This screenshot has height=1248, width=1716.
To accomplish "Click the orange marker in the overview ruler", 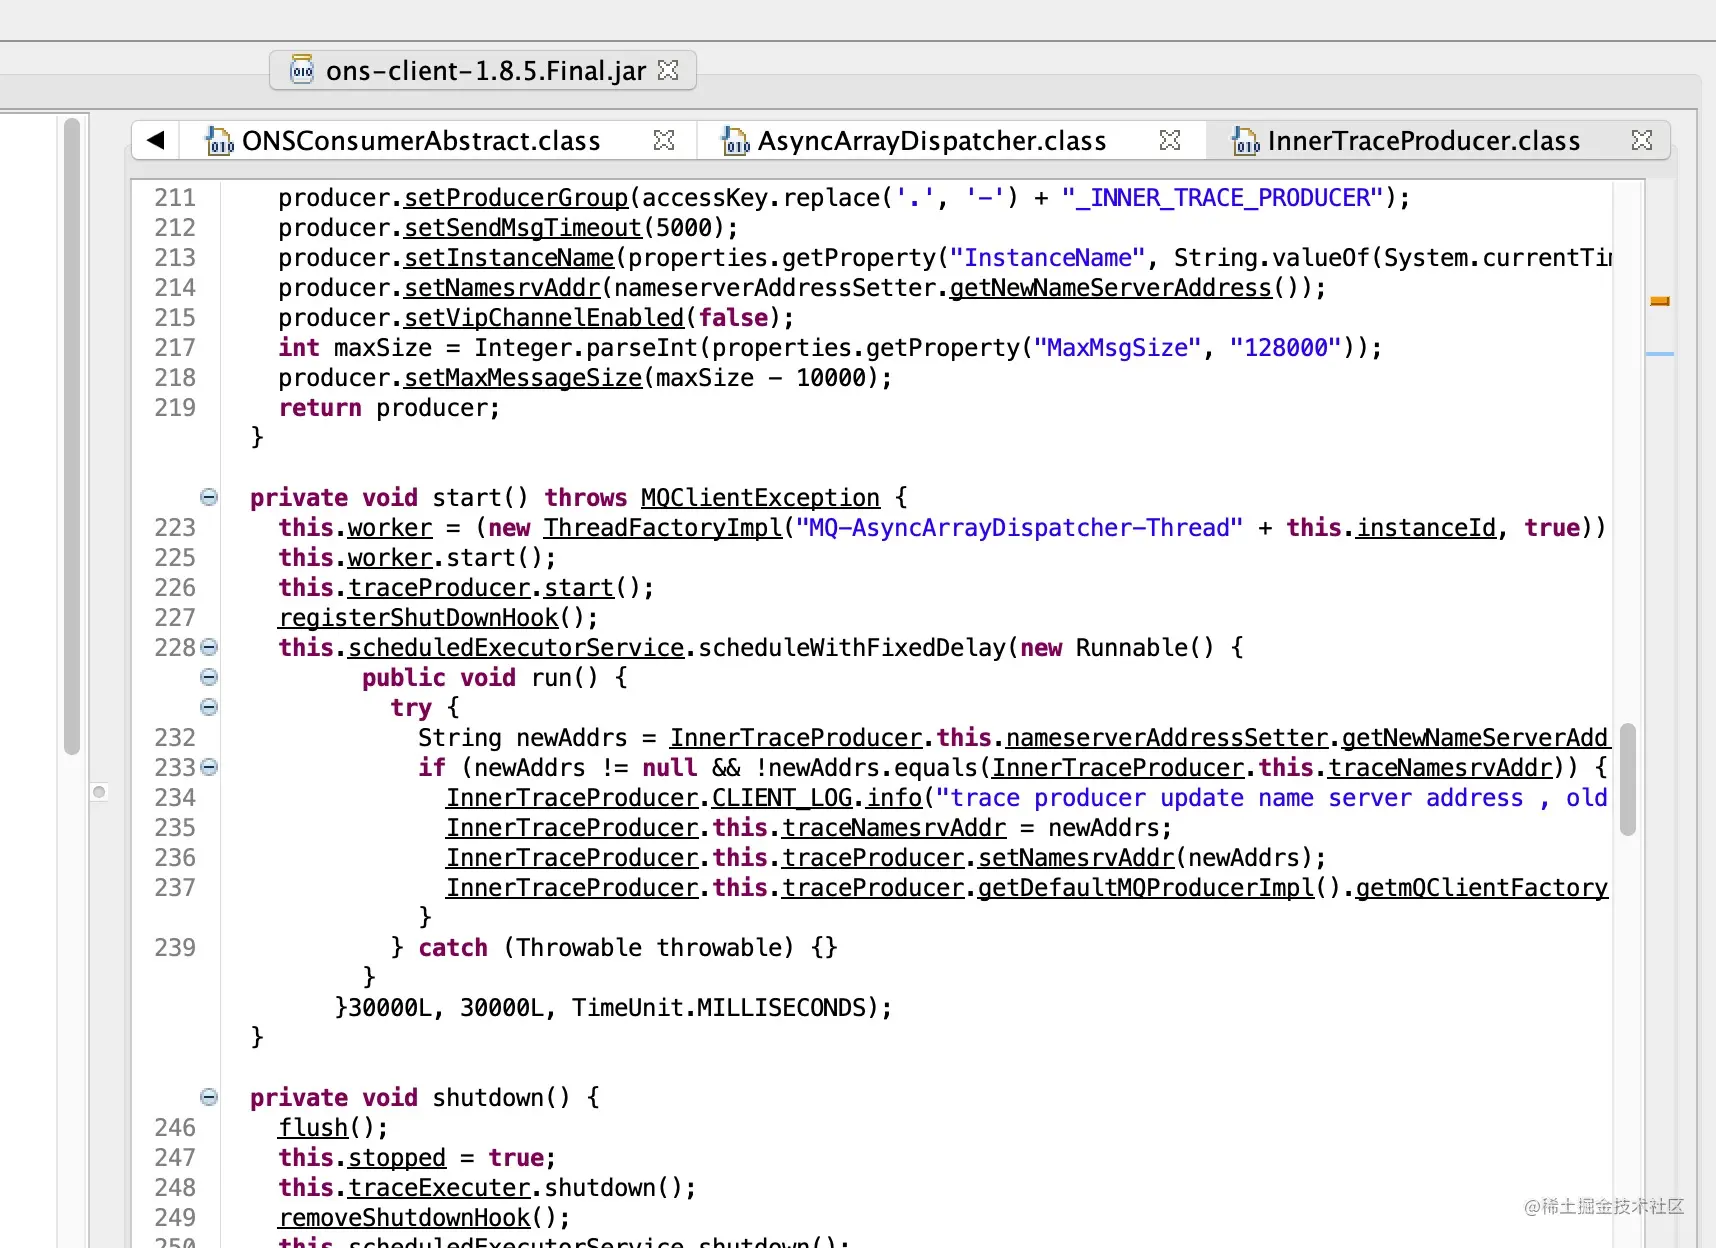I will coord(1660,301).
